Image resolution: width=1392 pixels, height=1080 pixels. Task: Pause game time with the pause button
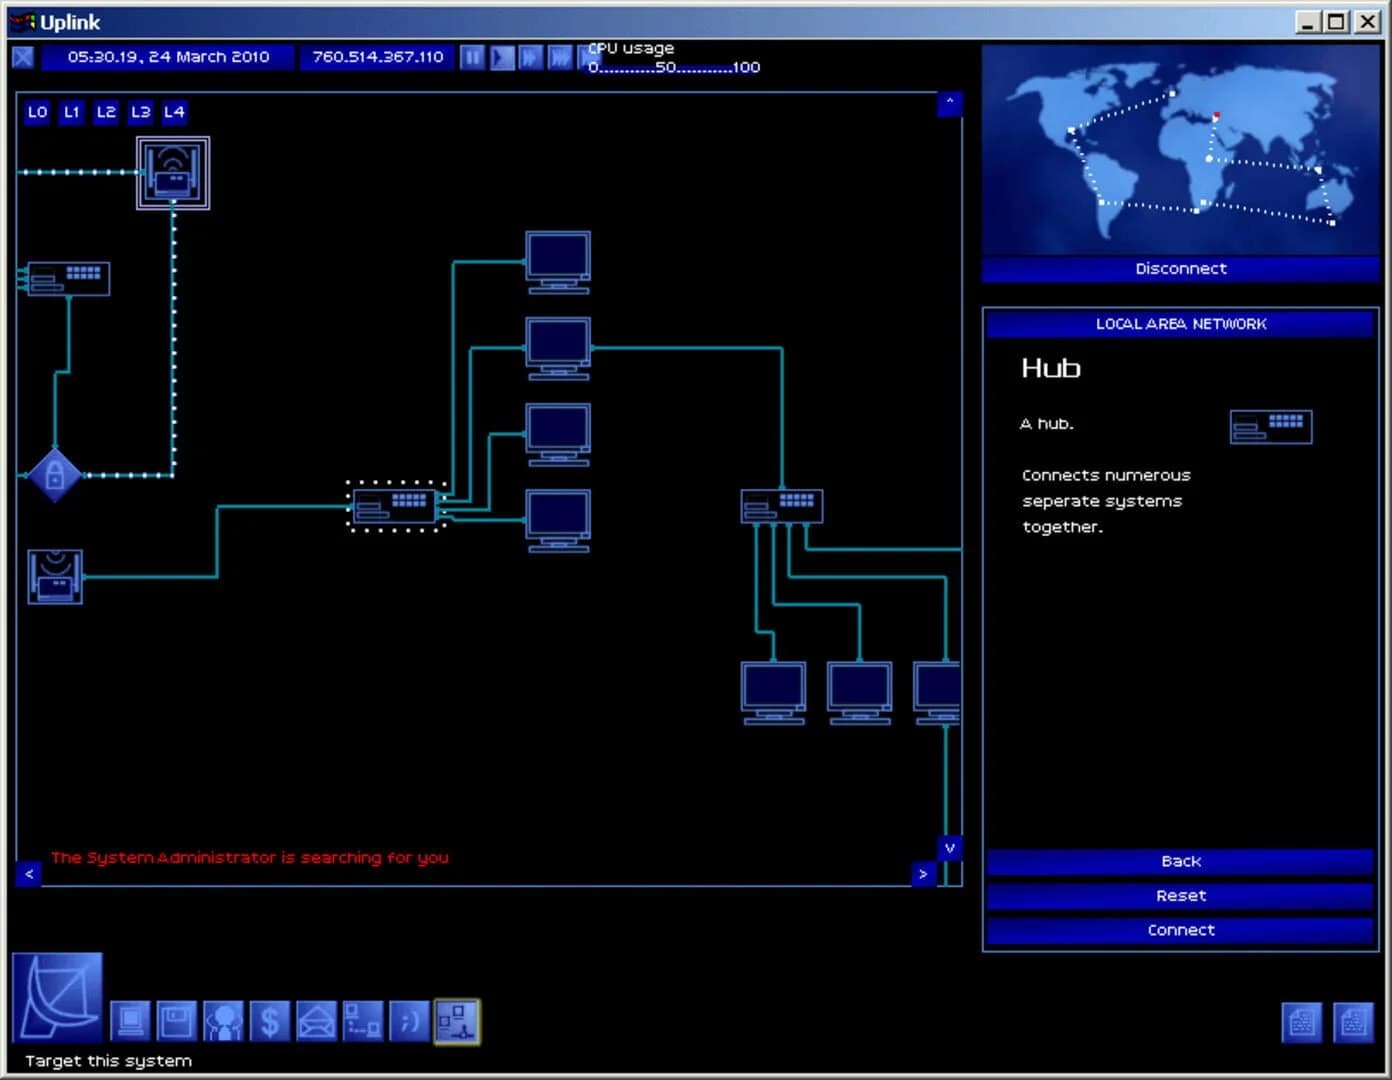472,57
